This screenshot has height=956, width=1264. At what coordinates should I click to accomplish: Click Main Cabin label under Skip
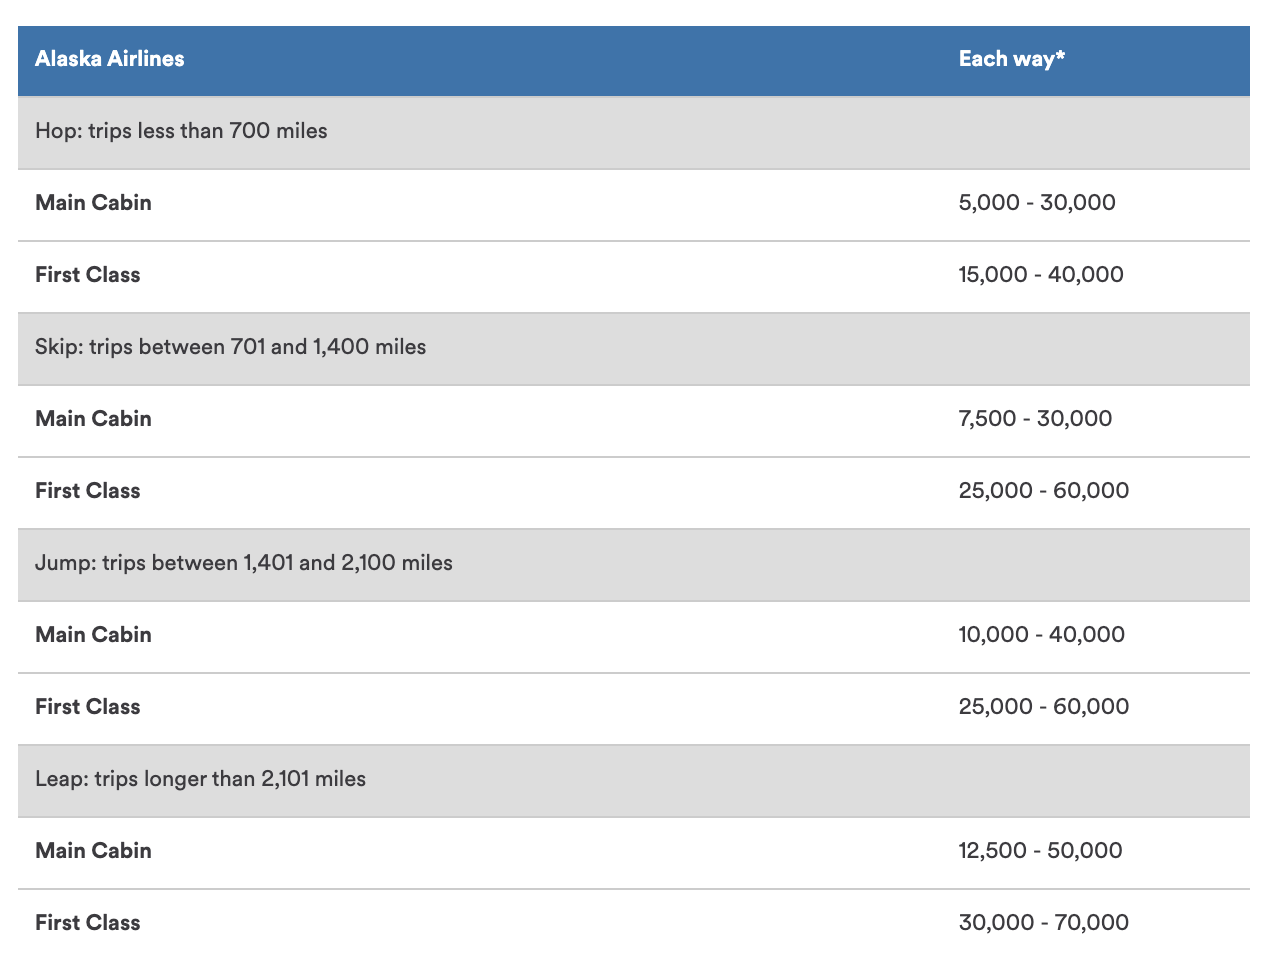pyautogui.click(x=93, y=419)
